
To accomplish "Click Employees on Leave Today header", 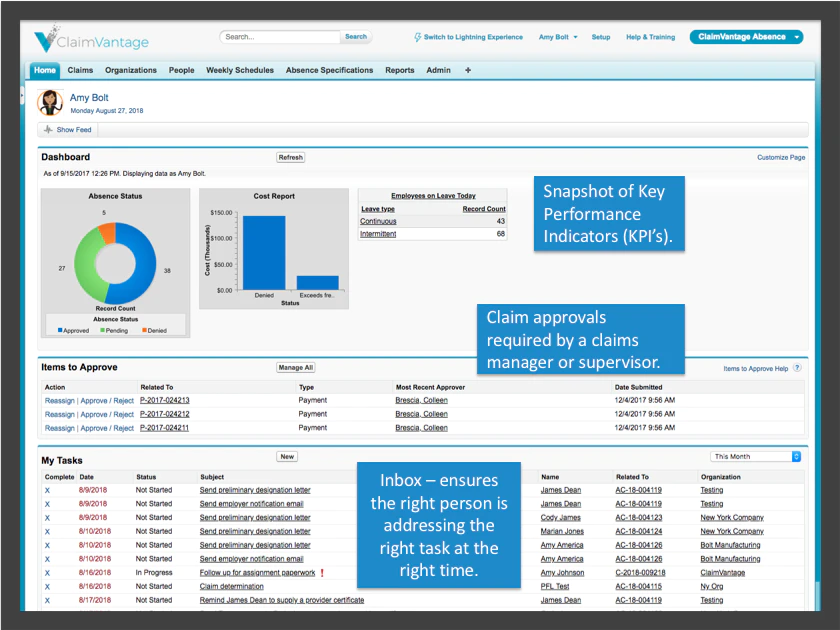I will (x=433, y=196).
